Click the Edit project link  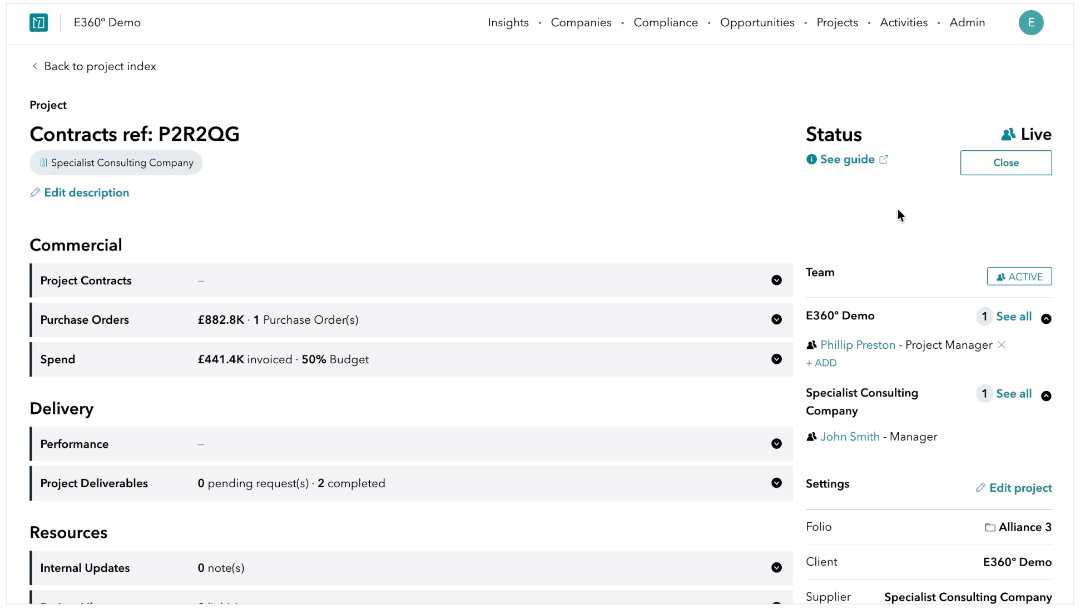[1020, 488]
